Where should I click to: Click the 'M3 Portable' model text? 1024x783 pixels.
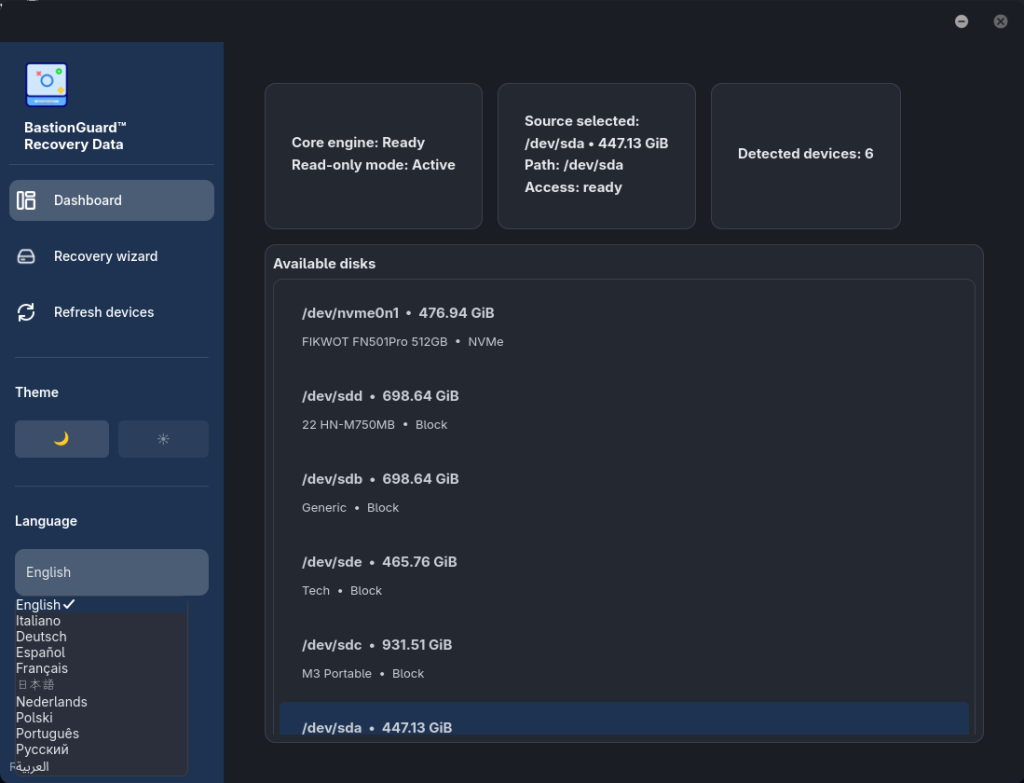tap(336, 673)
